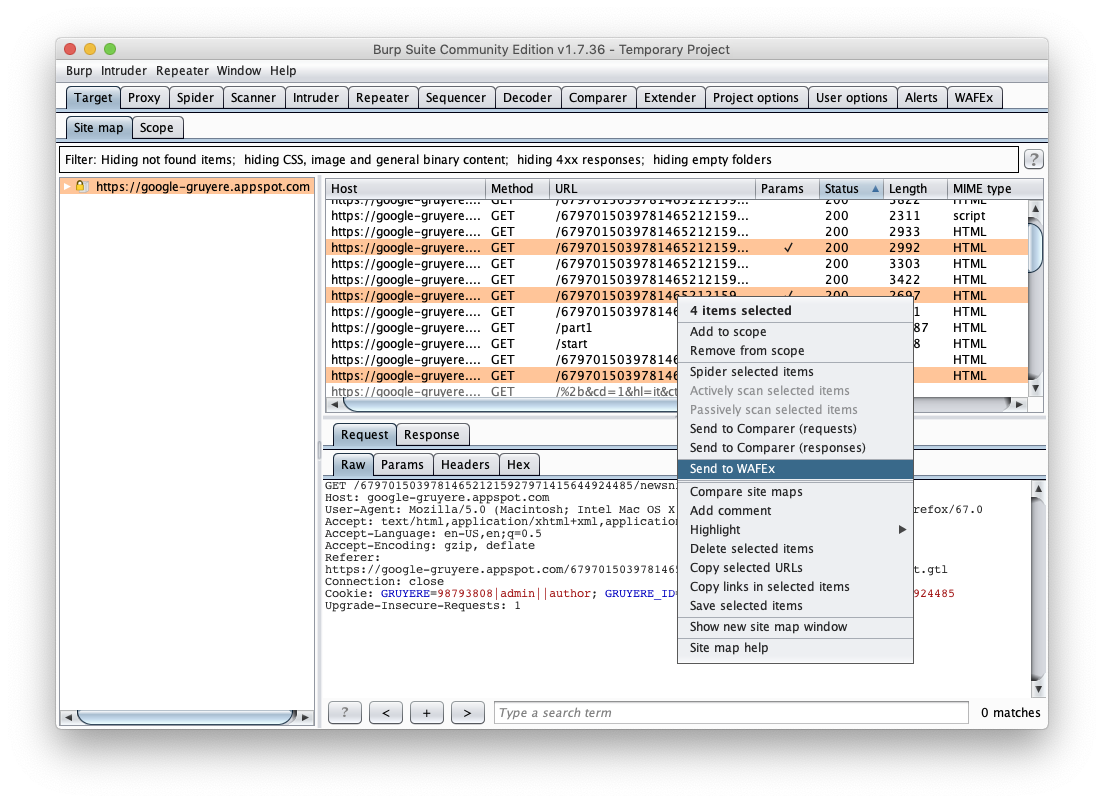
Task: Choose Delete selected items
Action: click(x=795, y=549)
